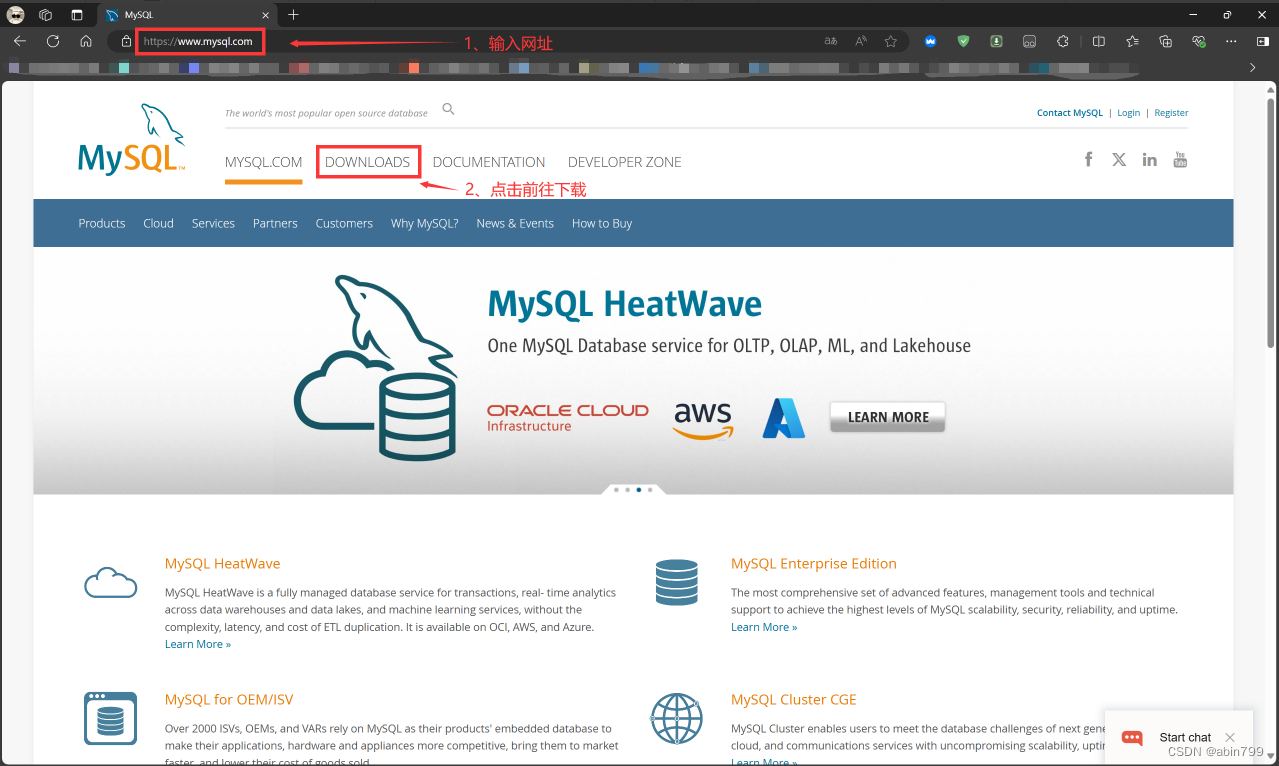Open the DEVELOPER ZONE tab

tap(625, 162)
